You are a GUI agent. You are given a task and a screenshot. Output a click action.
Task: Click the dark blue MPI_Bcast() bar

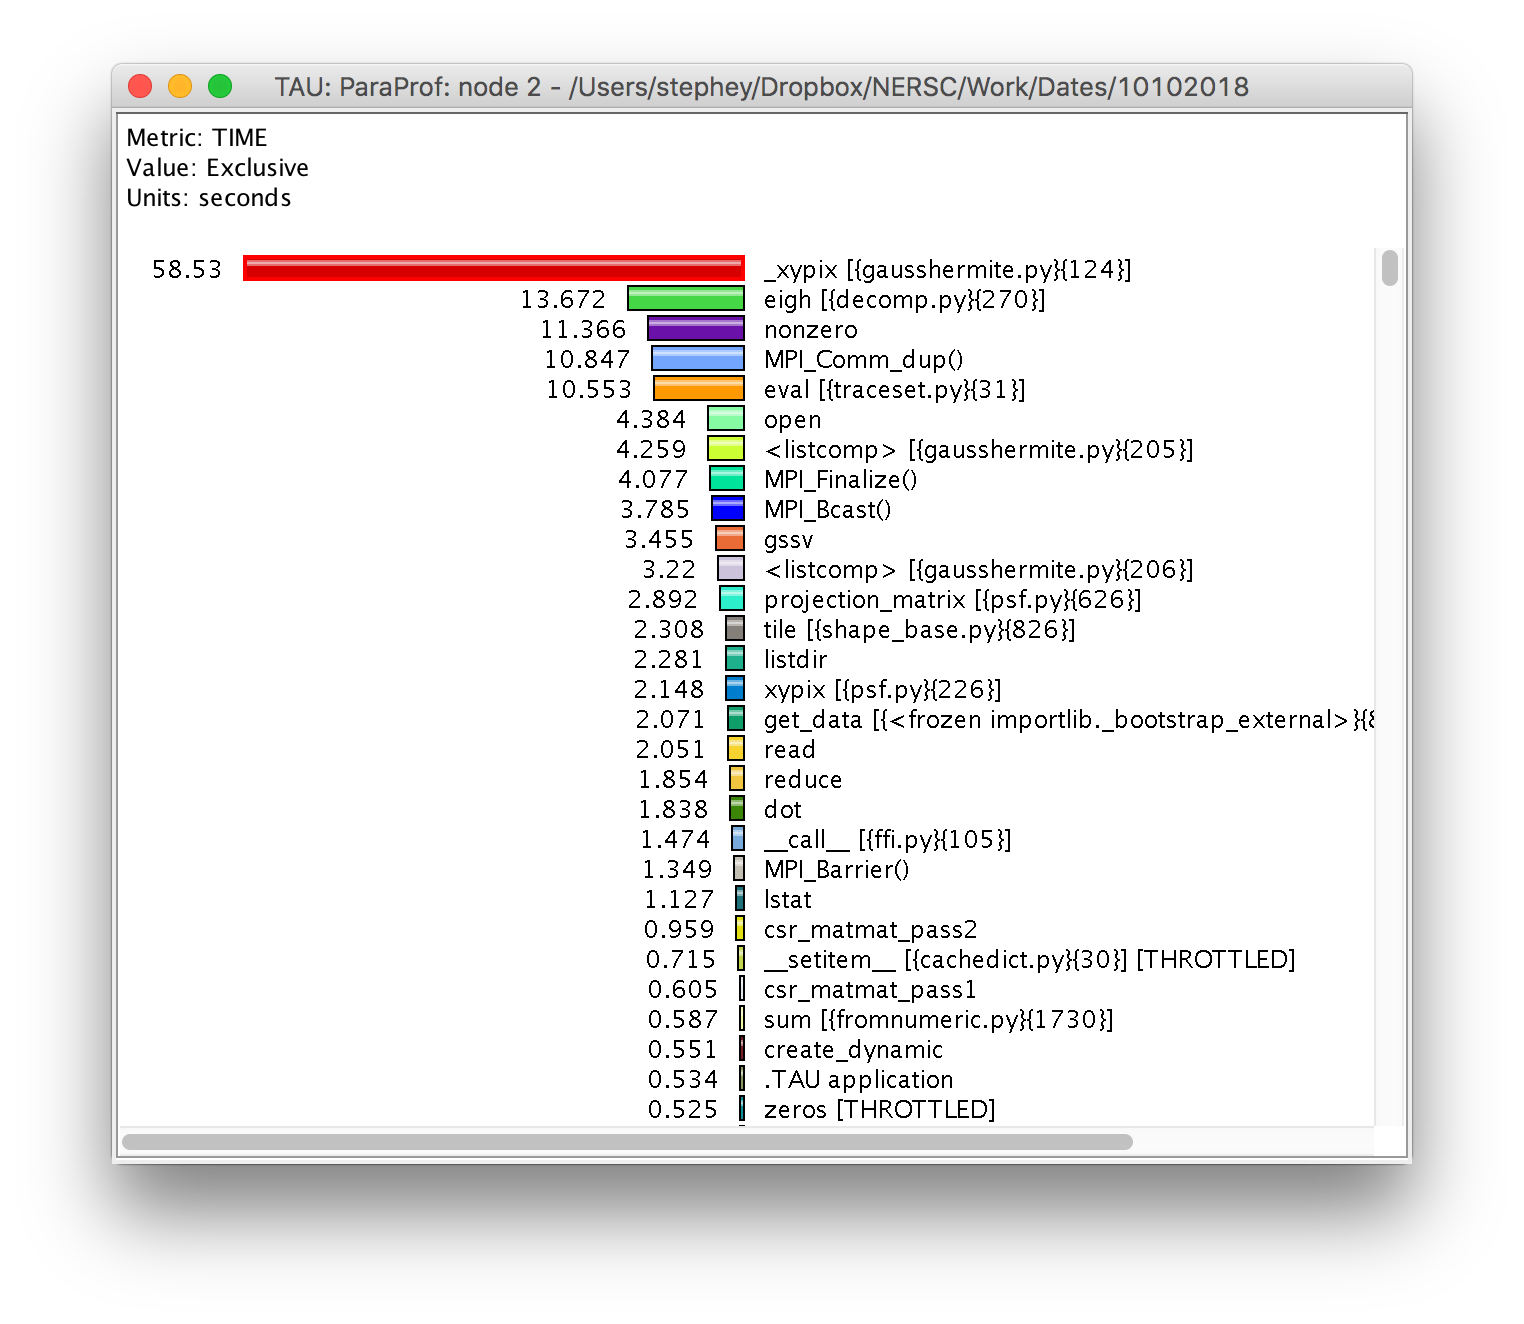729,508
